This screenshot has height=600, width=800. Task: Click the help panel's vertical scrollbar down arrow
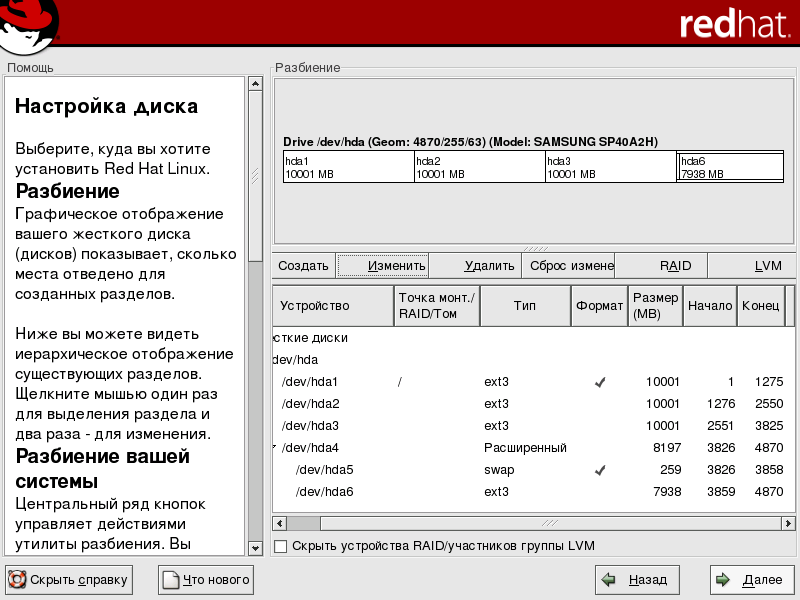click(255, 547)
